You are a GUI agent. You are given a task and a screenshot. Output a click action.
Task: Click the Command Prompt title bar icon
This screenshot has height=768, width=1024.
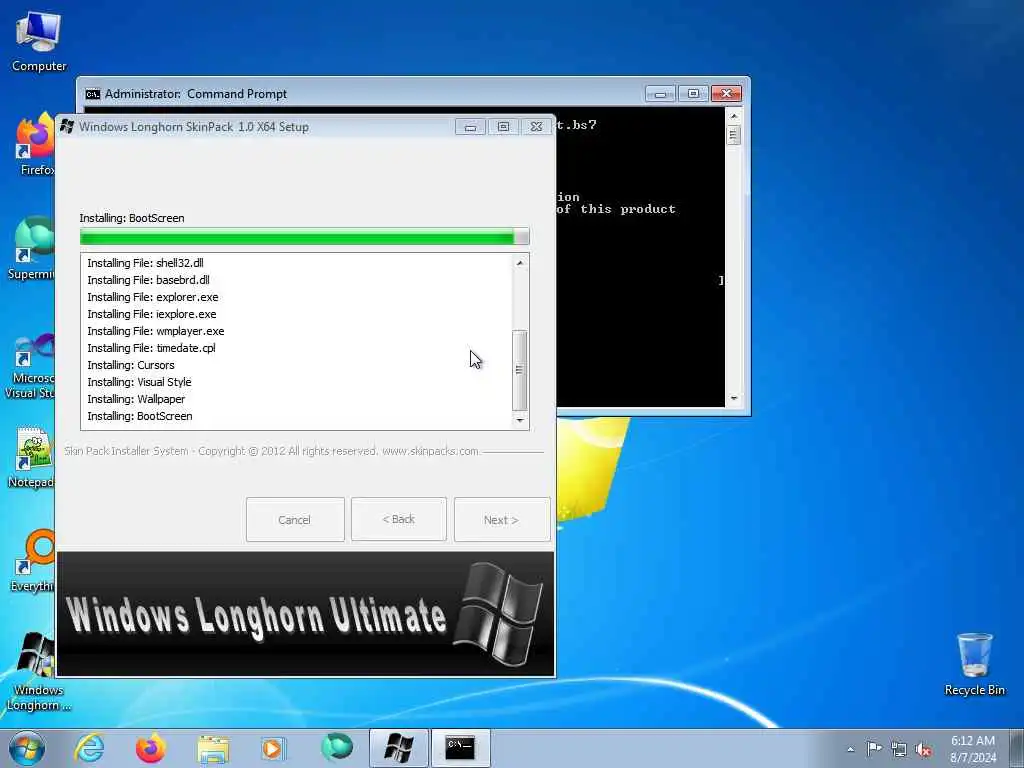pos(93,94)
